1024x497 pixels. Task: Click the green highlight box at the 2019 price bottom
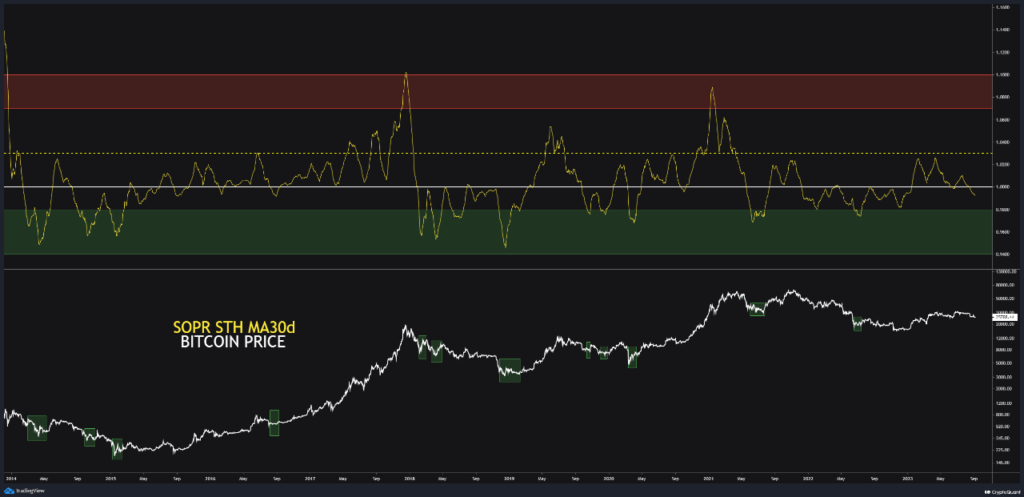[x=510, y=369]
